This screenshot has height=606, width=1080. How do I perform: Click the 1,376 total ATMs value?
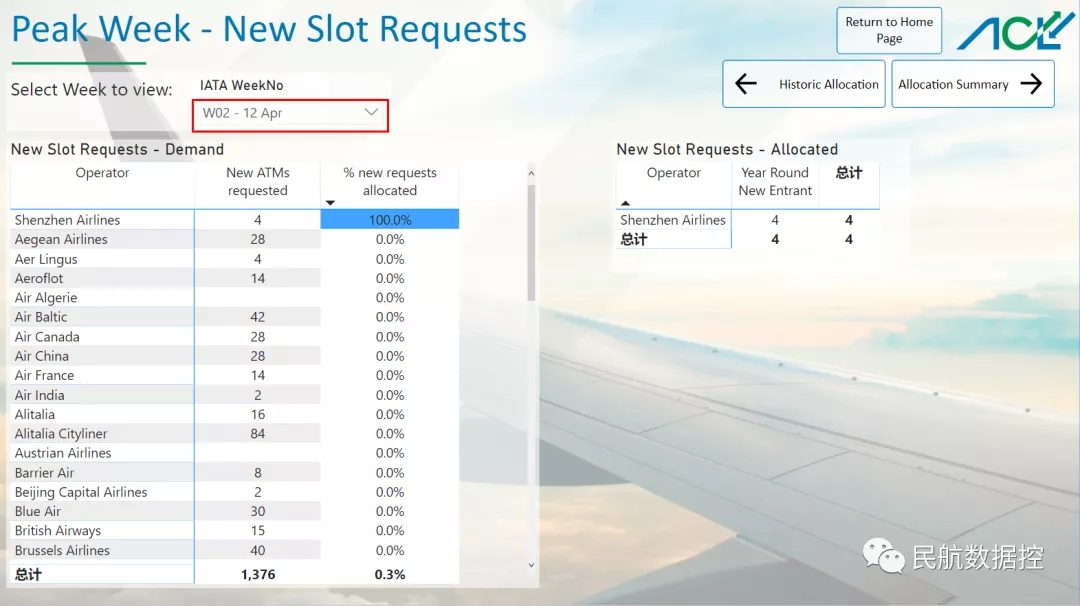click(x=258, y=574)
